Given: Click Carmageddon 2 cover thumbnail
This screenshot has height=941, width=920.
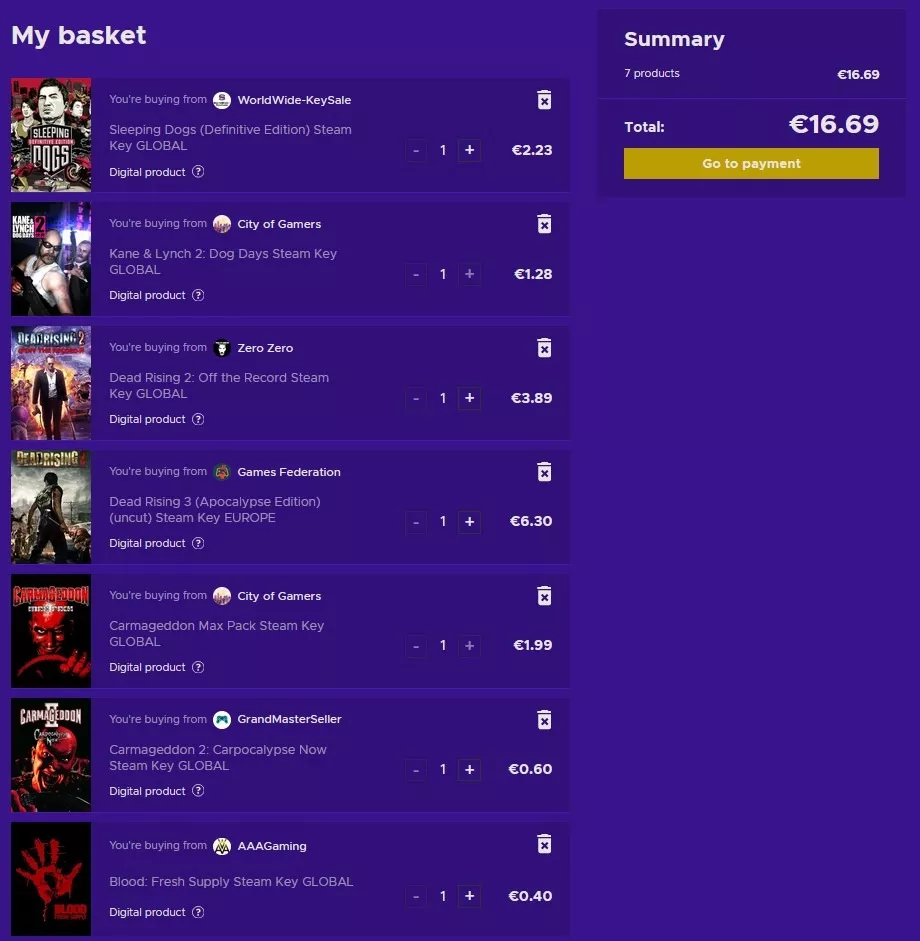Looking at the screenshot, I should tap(51, 755).
